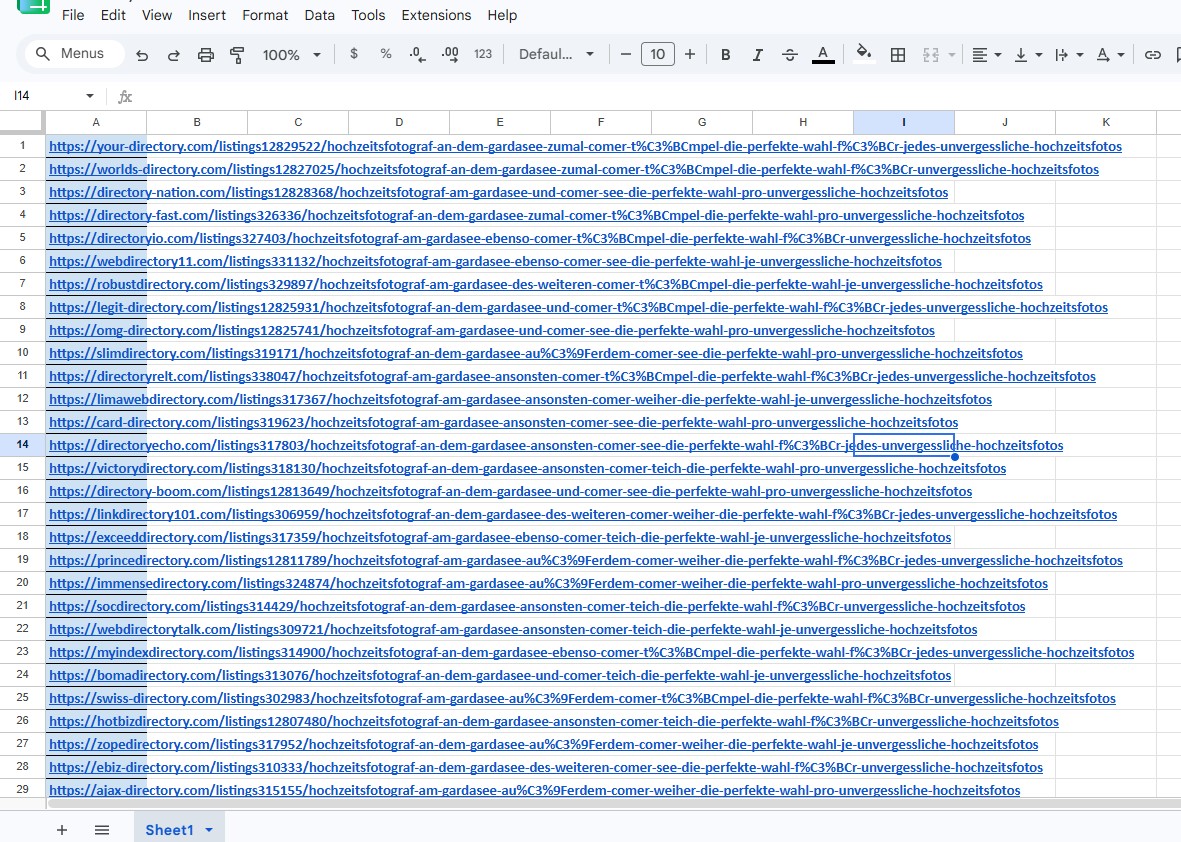Click the Merge cells icon
1181x842 pixels.
point(931,55)
